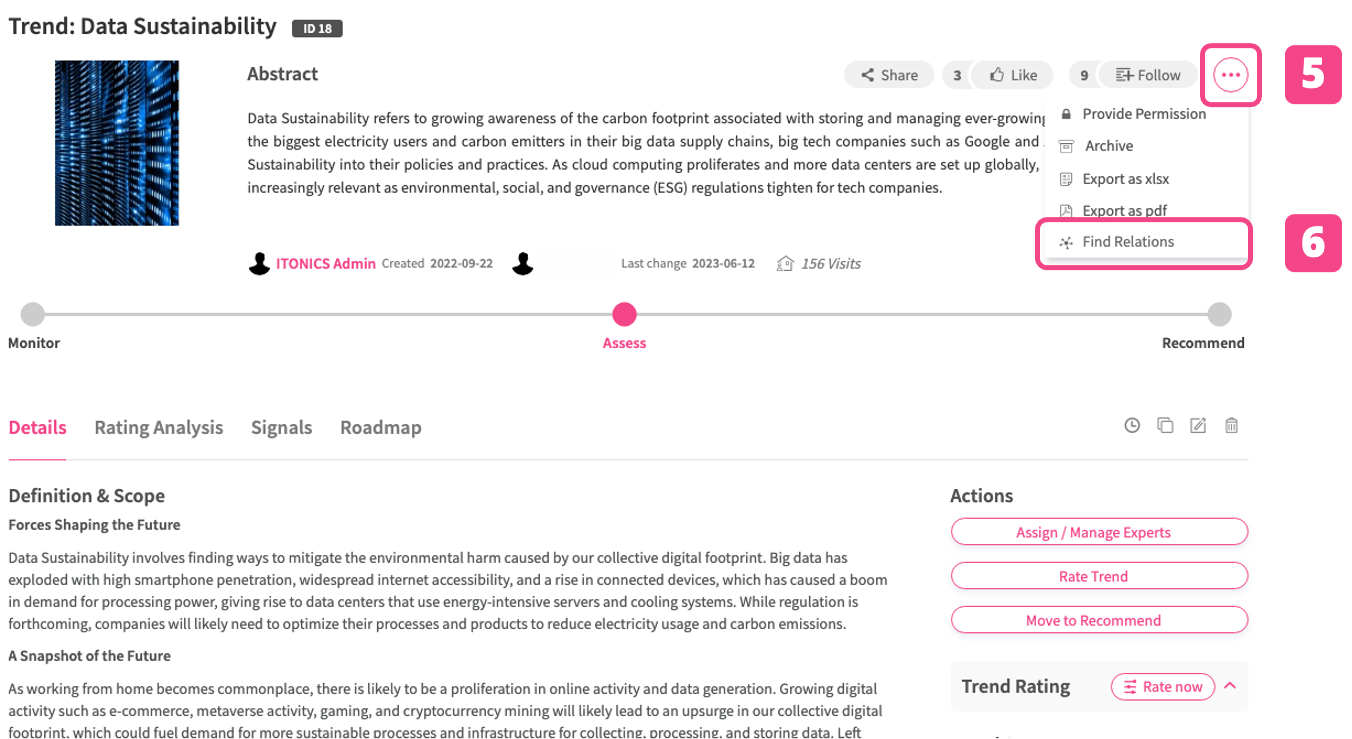Click the Data Sustainability trend thumbnail

(117, 143)
